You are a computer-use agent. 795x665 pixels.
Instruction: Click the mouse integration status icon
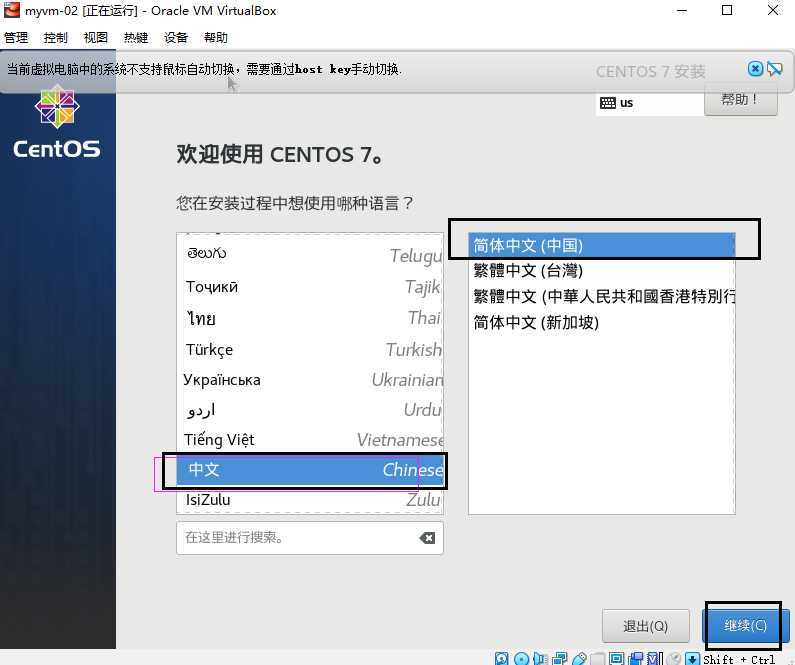point(674,658)
